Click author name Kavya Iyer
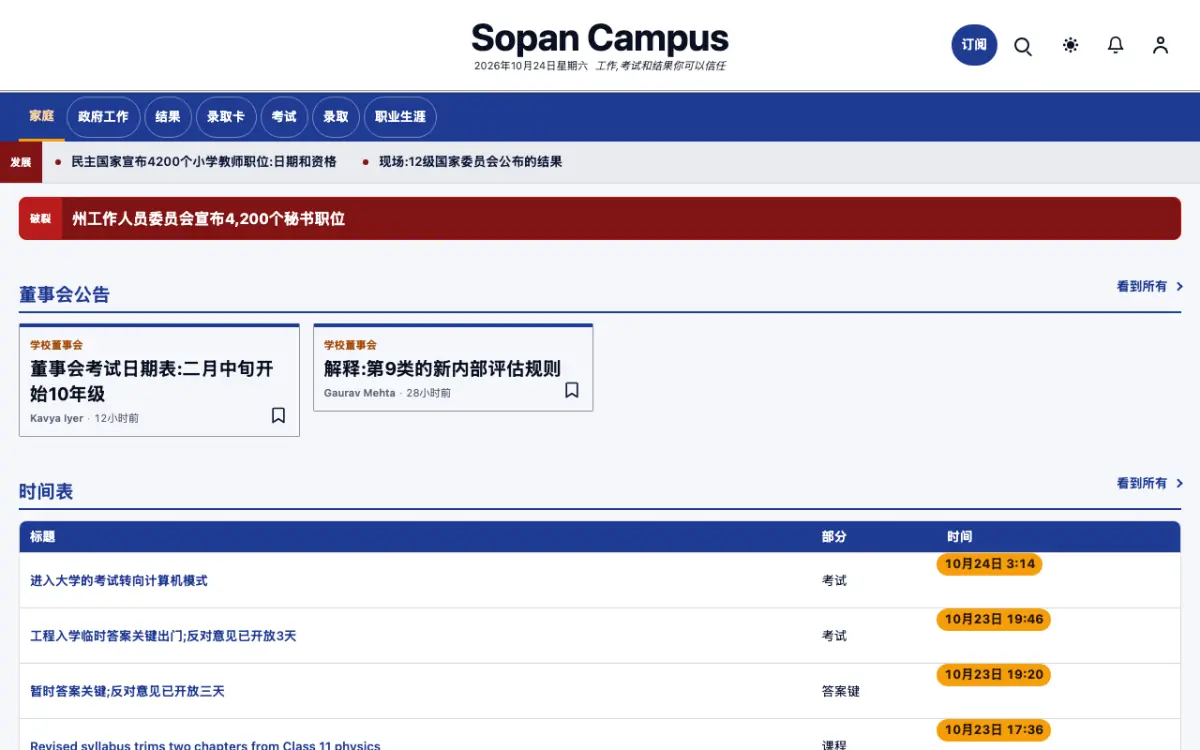 [x=57, y=418]
